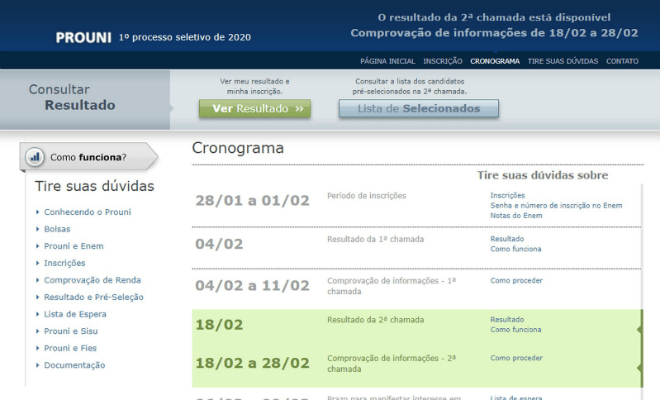Image resolution: width=660 pixels, height=400 pixels.
Task: Select the Cronograma menu tab
Action: [495, 61]
